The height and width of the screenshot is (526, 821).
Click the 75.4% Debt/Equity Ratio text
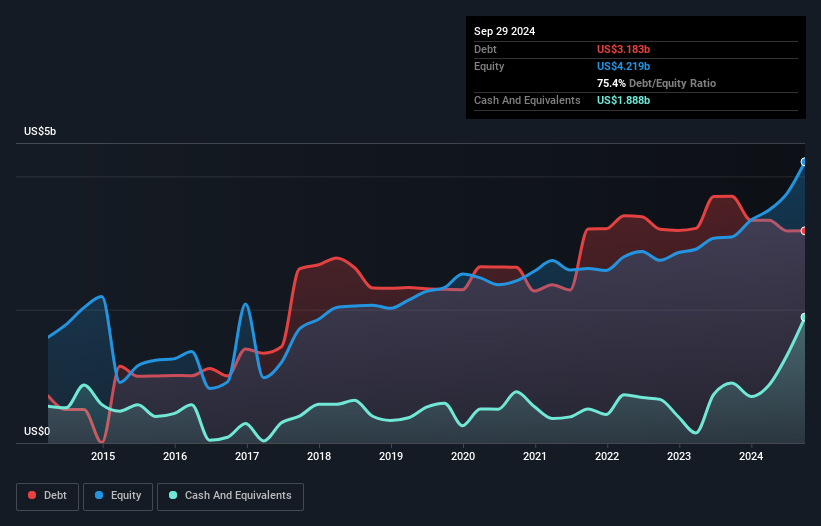[656, 83]
